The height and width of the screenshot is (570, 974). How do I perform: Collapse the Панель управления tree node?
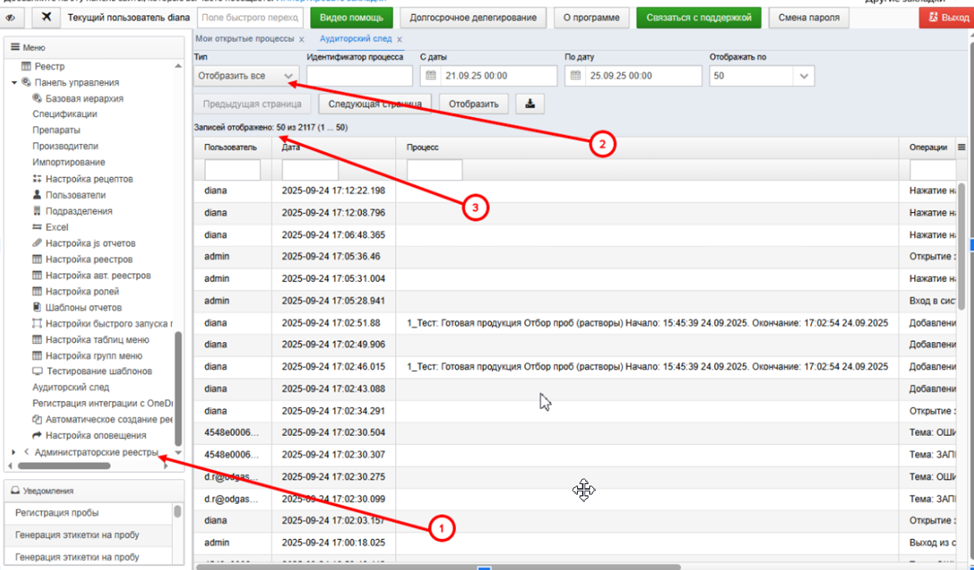coord(14,83)
